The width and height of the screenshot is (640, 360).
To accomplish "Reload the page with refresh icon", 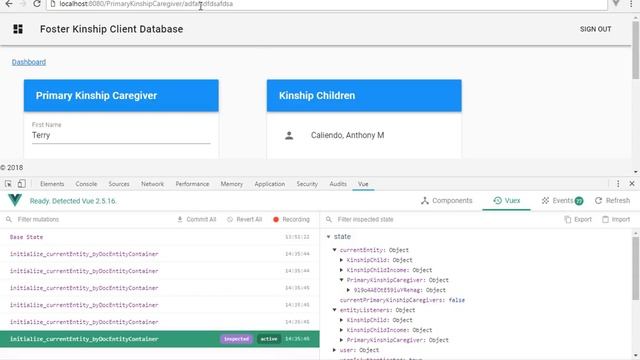I will click(x=37, y=4).
